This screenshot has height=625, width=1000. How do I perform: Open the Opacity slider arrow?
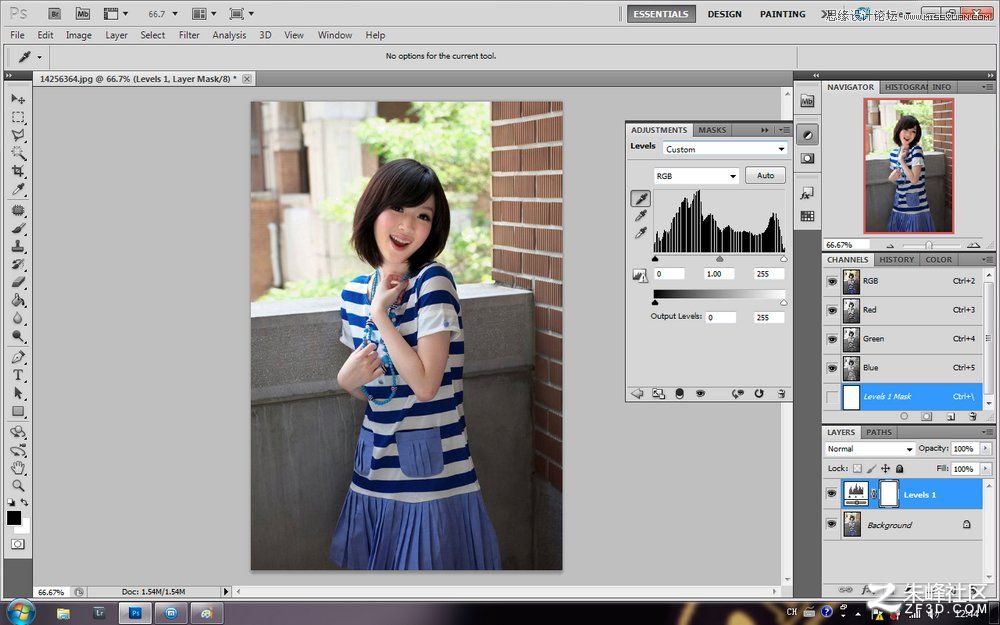pyautogui.click(x=985, y=448)
